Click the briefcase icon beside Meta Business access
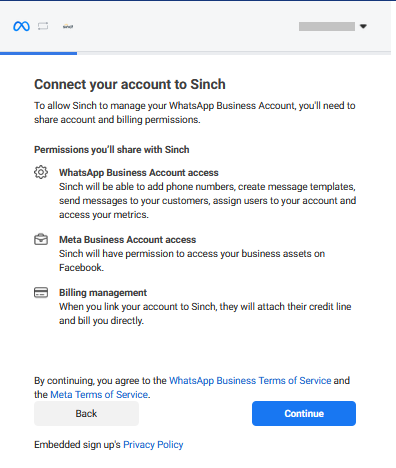This screenshot has width=396, height=468. tap(41, 239)
